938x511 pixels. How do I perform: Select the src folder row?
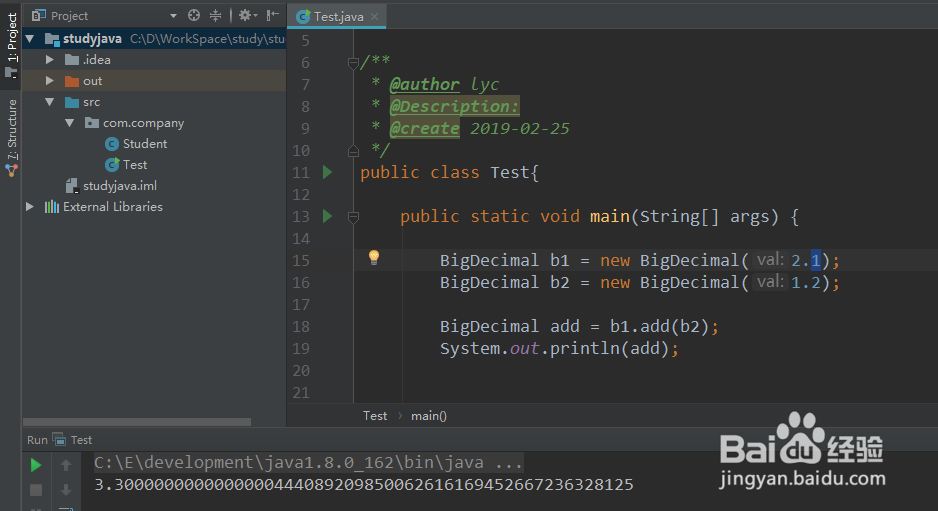(154, 102)
